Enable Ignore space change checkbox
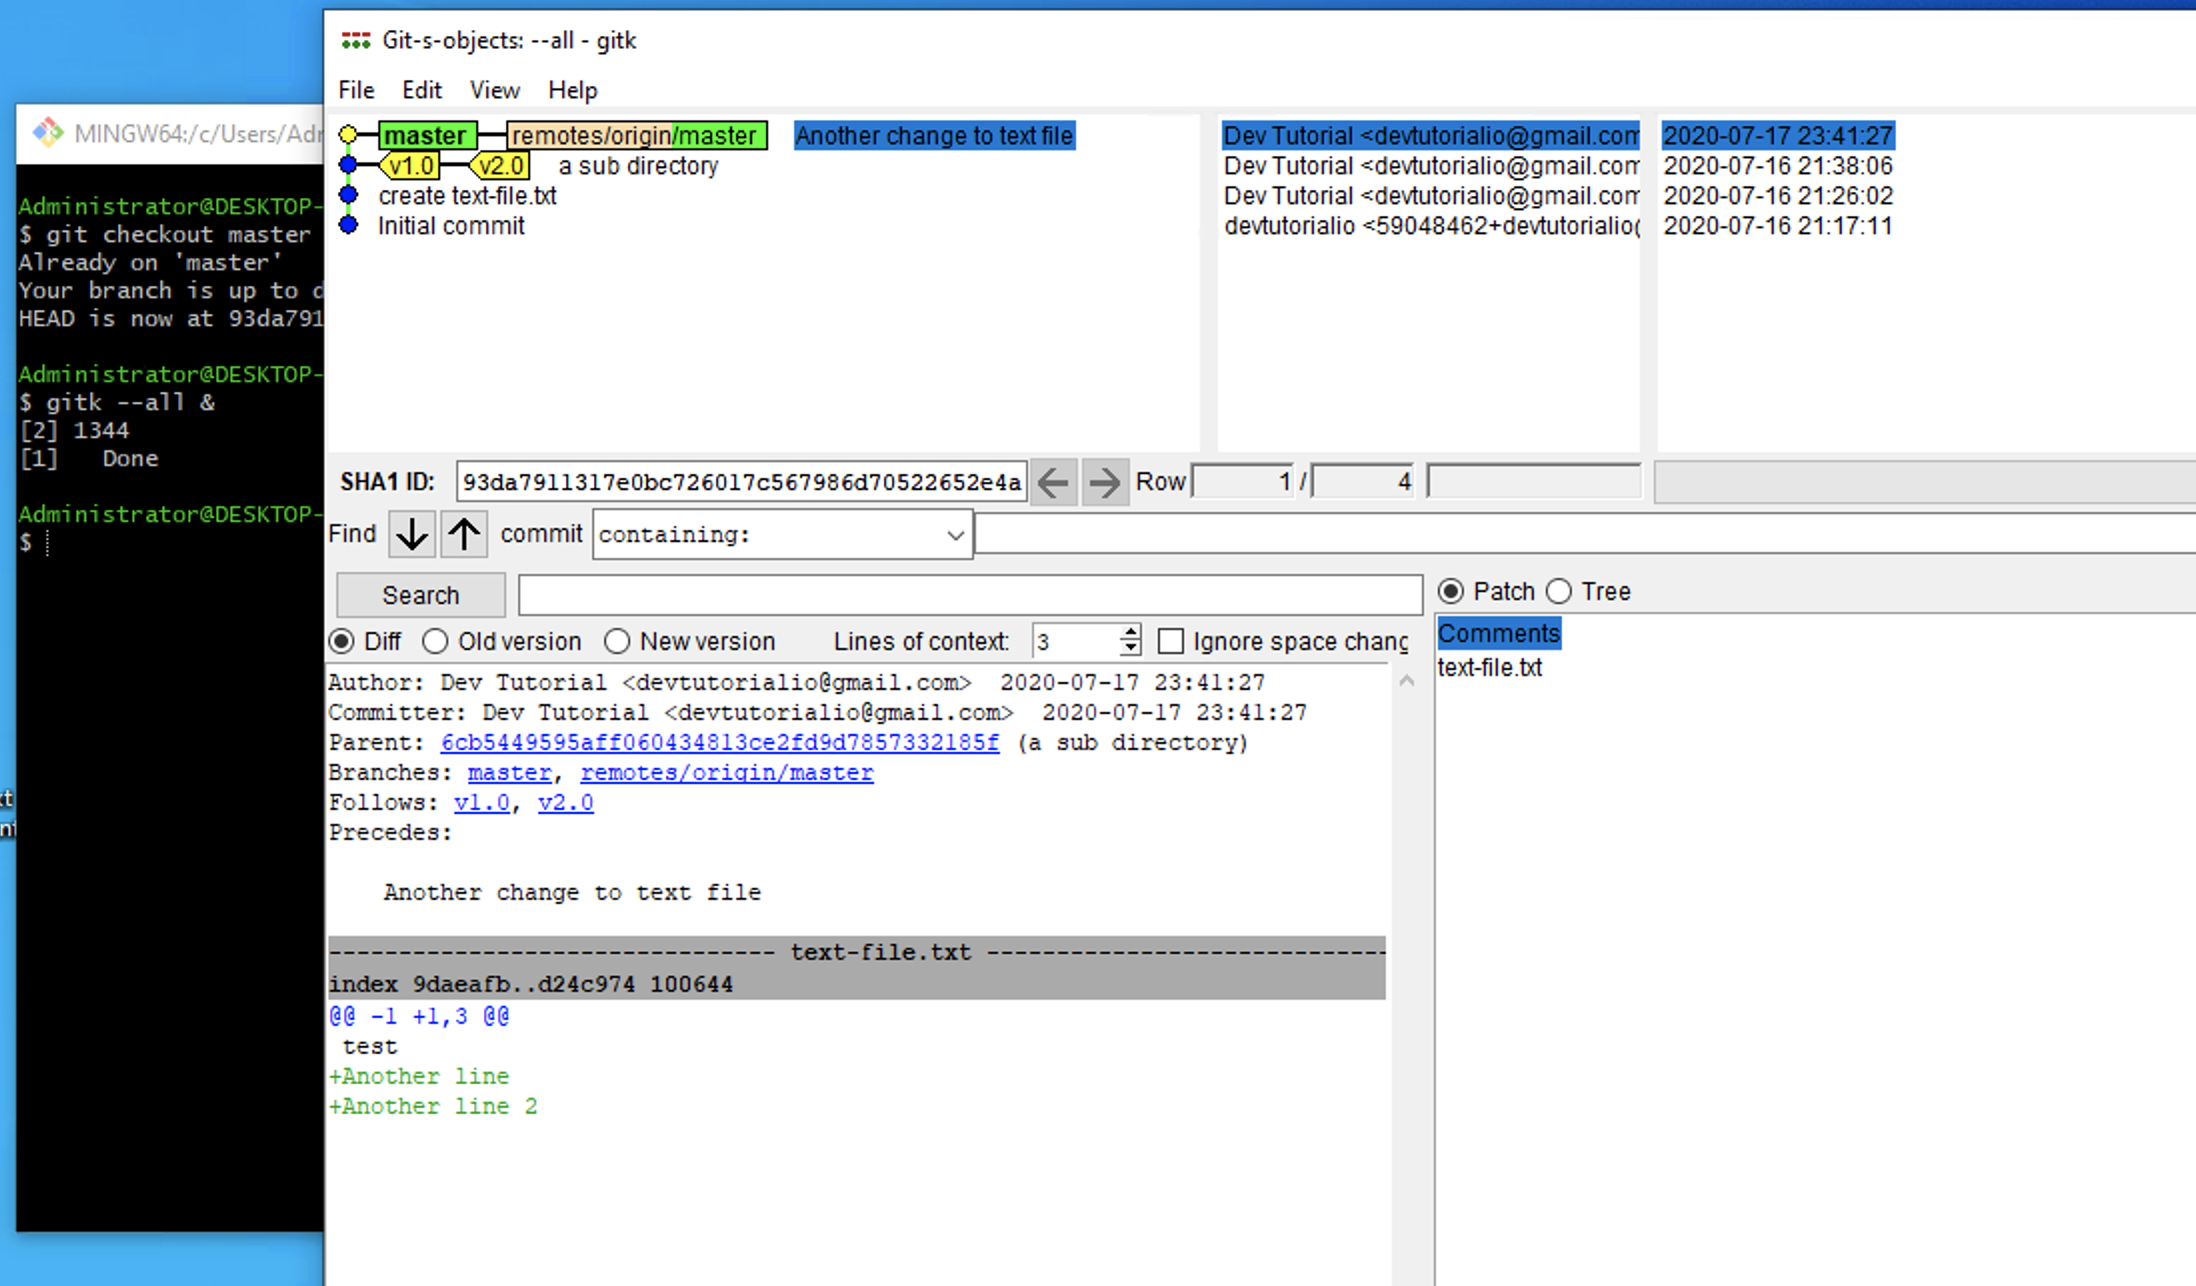 pos(1170,642)
